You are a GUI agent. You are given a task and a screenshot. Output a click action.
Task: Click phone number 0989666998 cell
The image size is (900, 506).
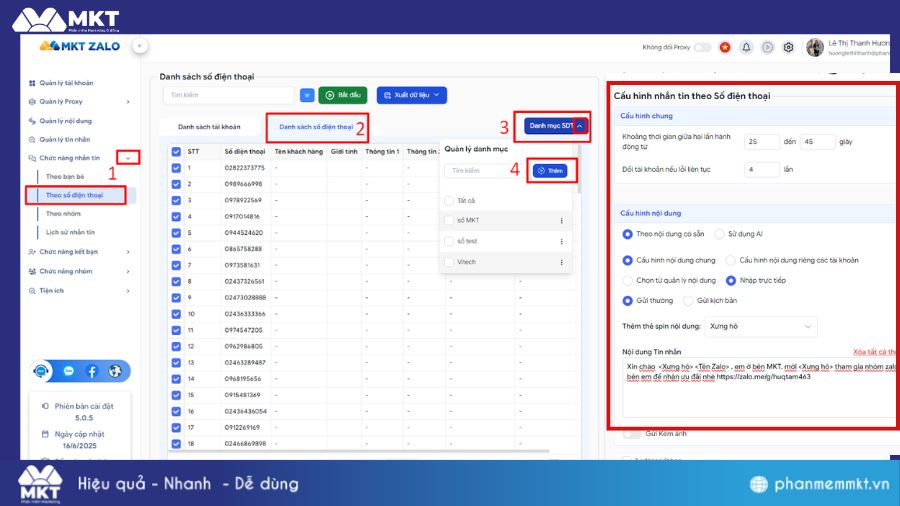(x=243, y=184)
